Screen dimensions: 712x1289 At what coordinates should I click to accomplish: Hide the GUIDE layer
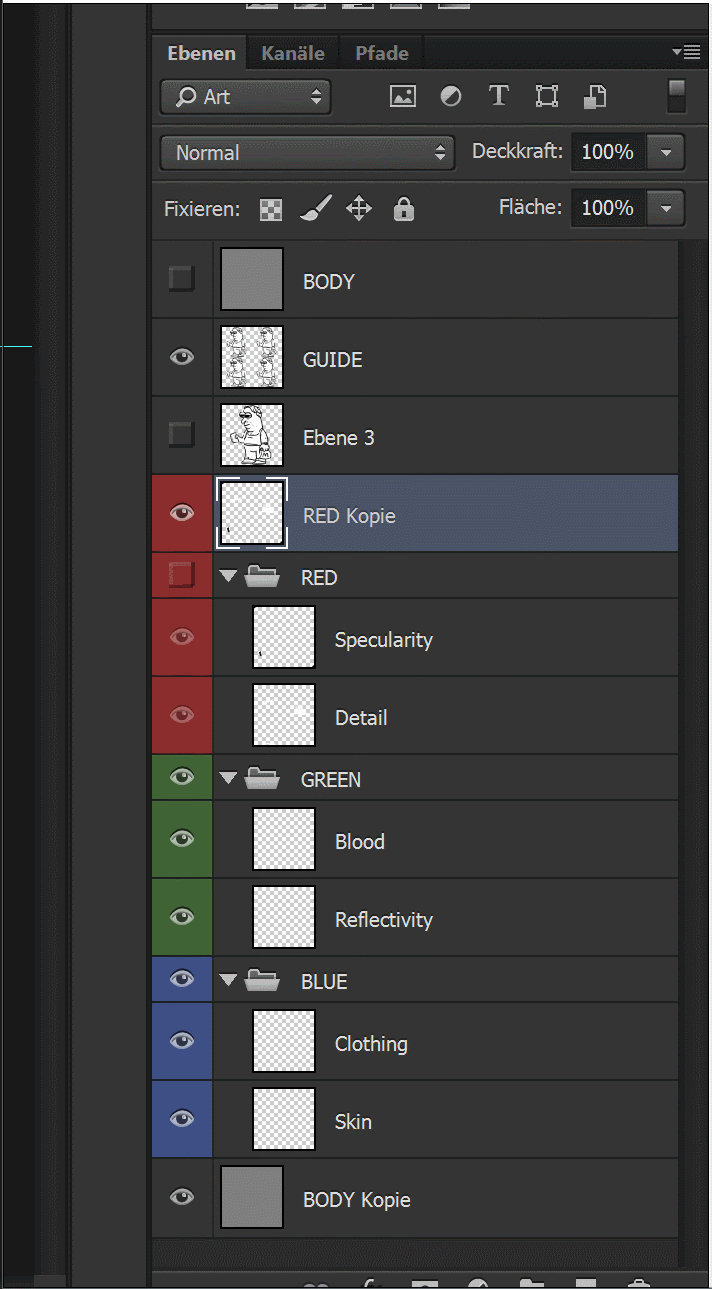(182, 357)
